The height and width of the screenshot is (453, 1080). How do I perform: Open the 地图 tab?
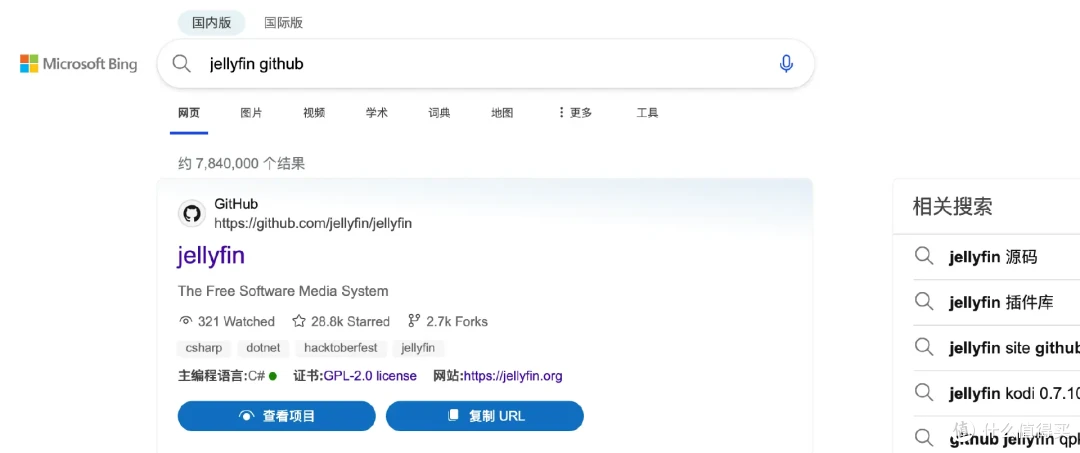(502, 113)
